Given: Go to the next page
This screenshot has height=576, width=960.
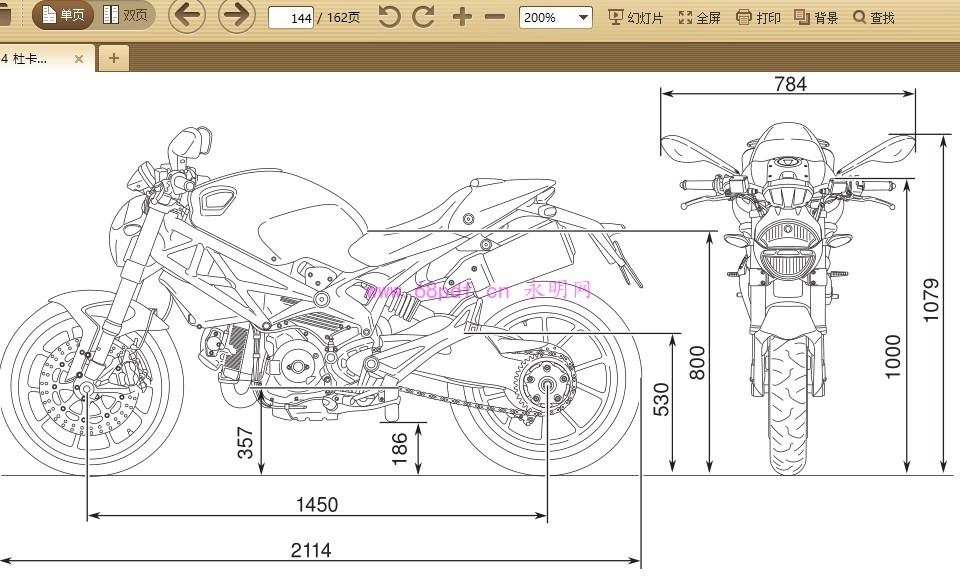Looking at the screenshot, I should pos(236,16).
